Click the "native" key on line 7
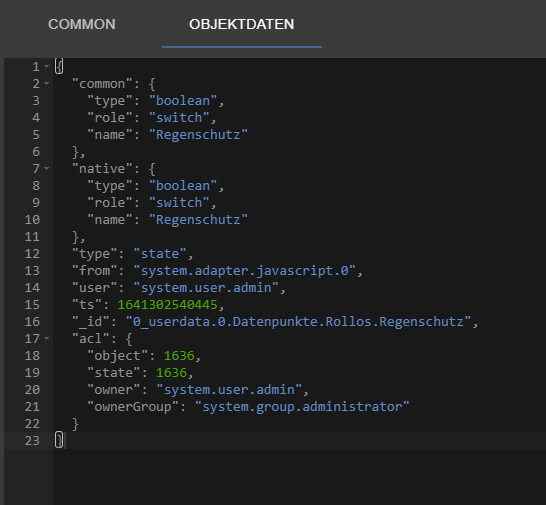546x505 pixels. point(102,169)
